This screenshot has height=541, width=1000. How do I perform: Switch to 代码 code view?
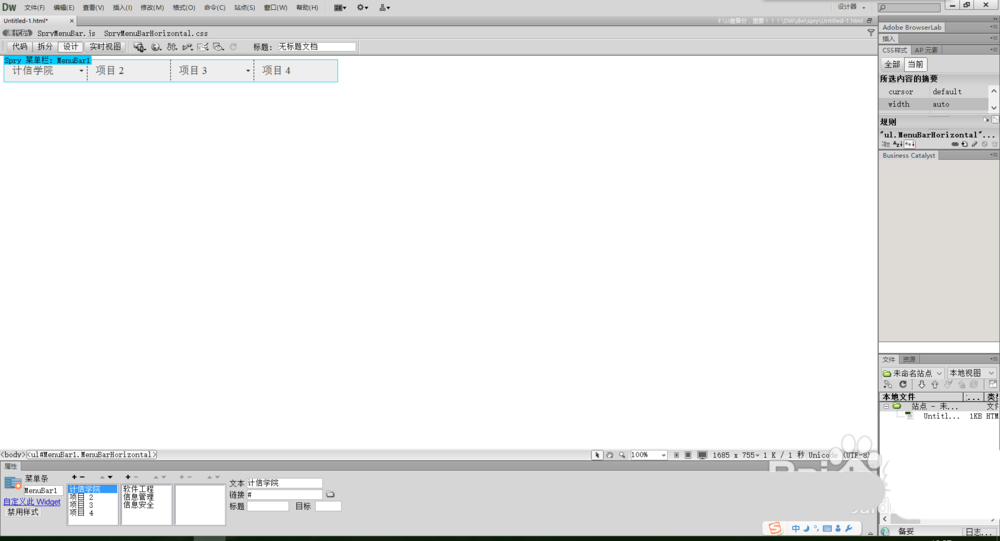[x=20, y=47]
